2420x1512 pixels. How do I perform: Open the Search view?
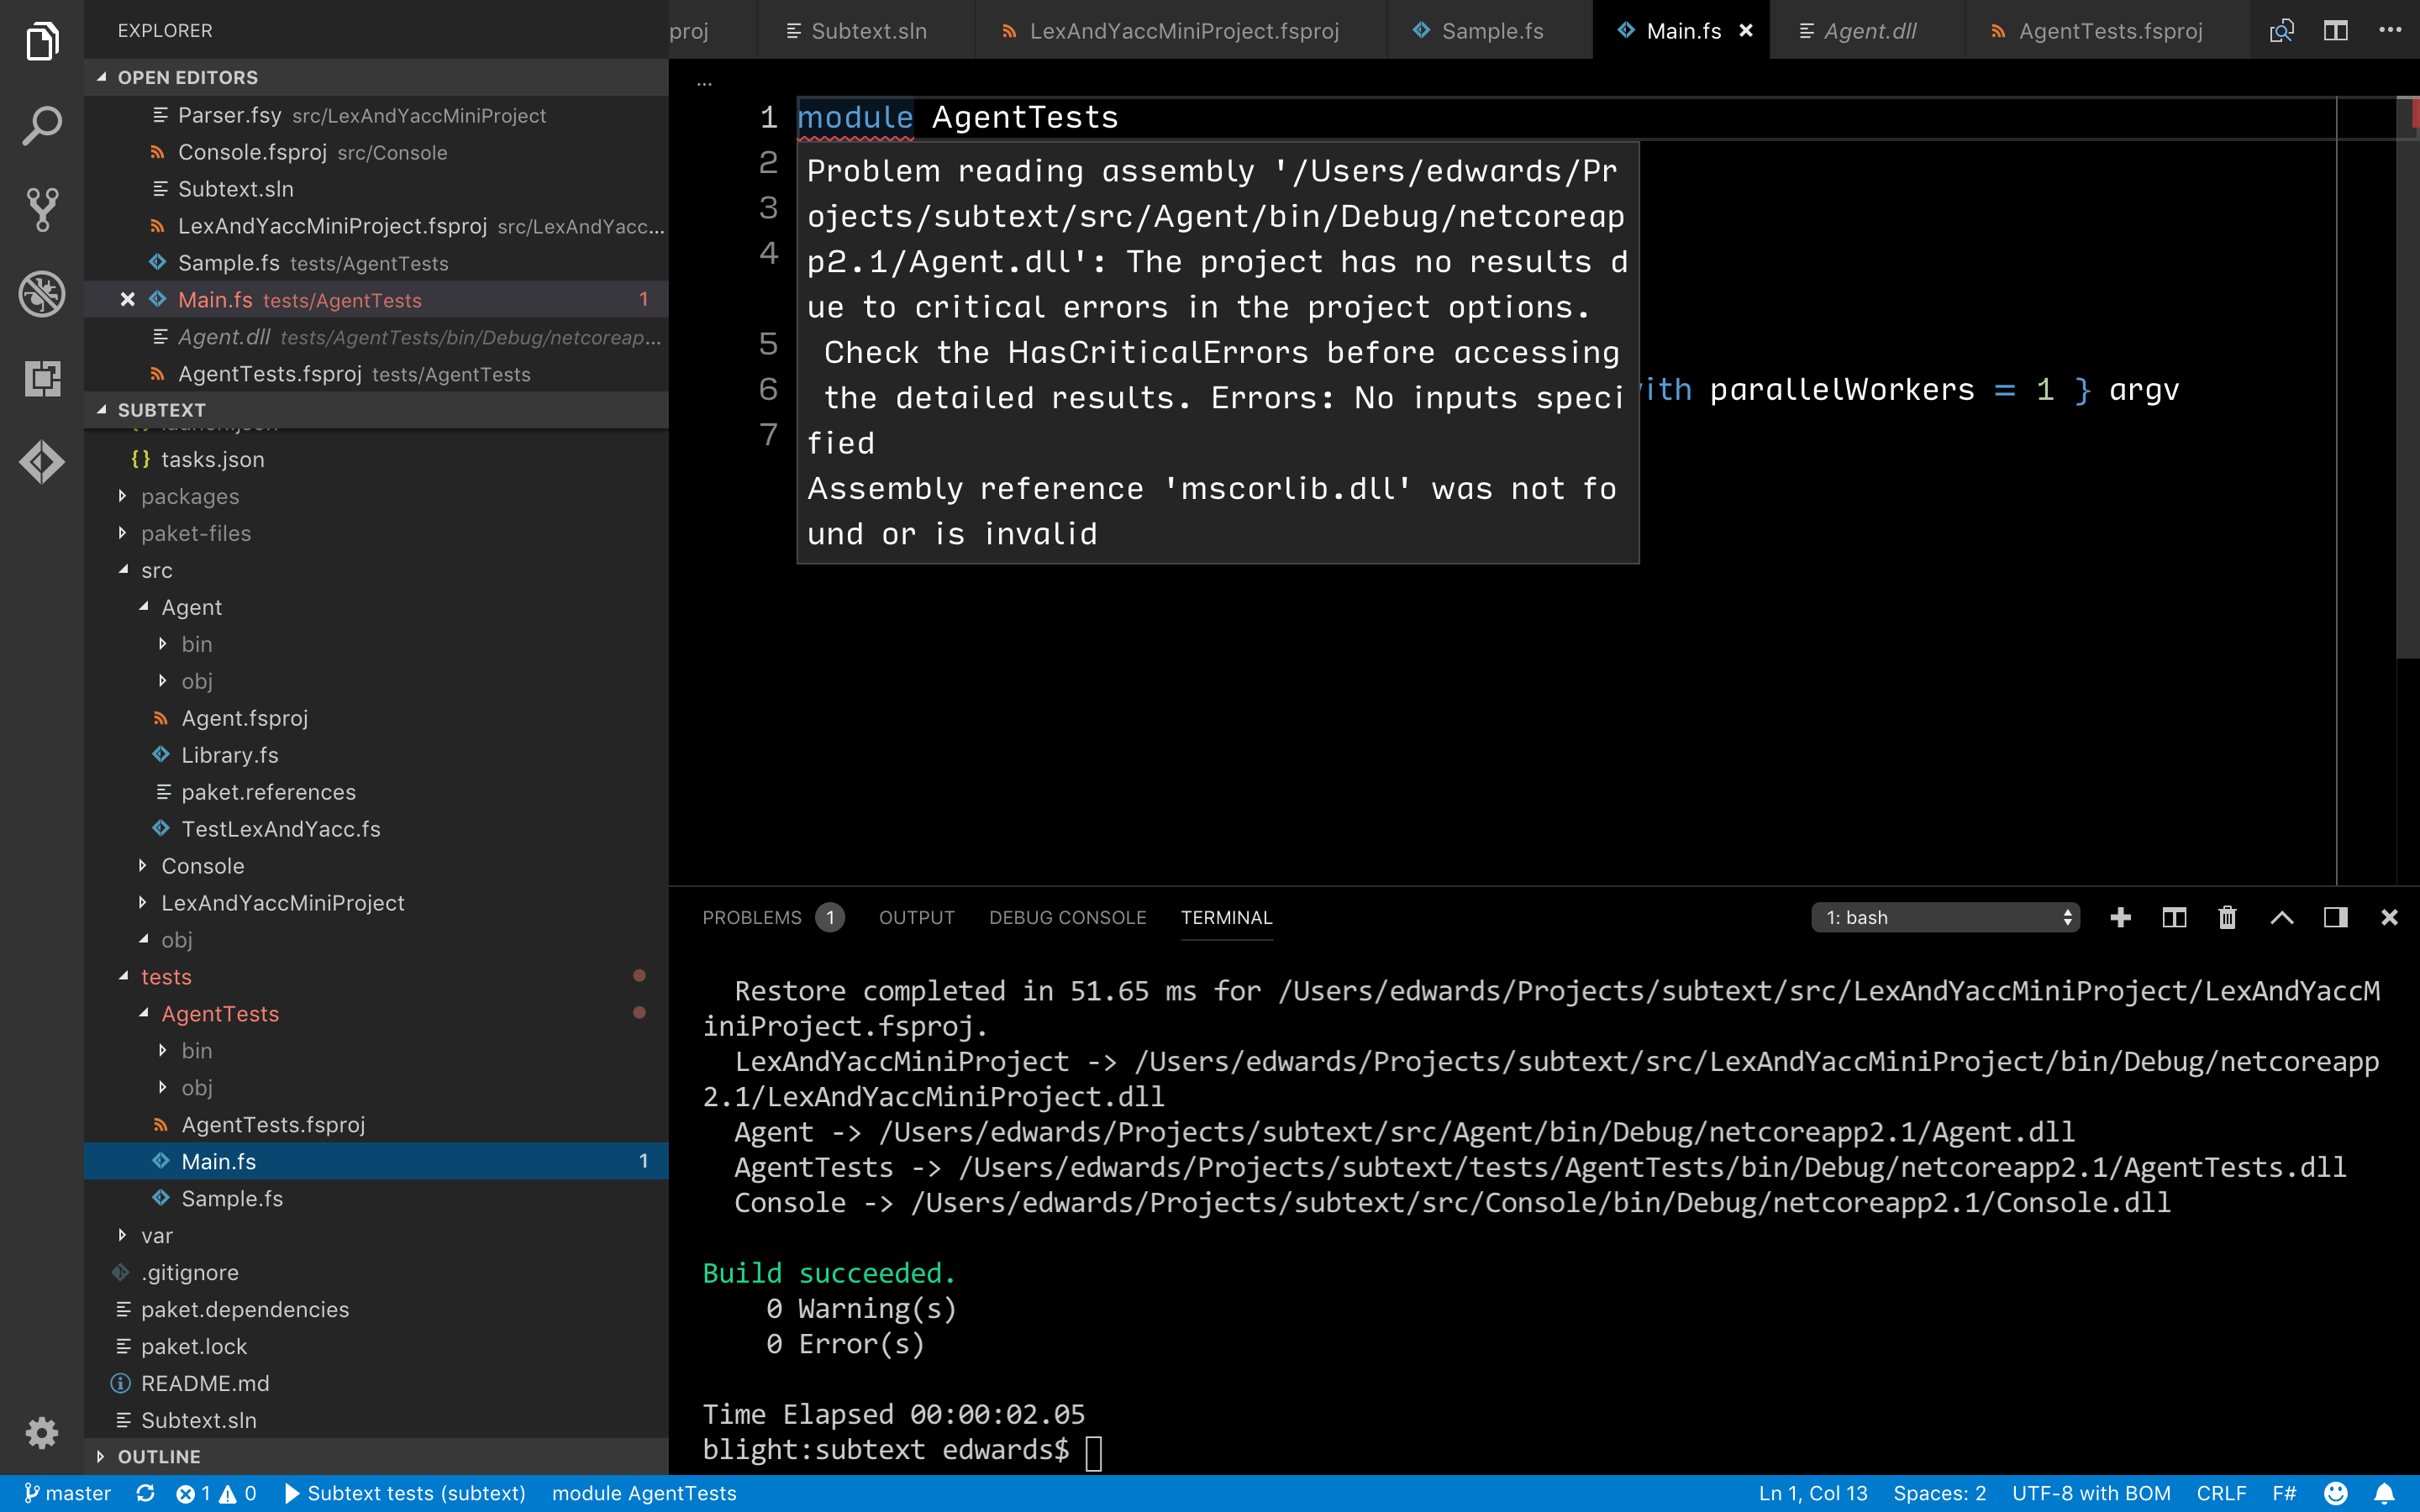pos(42,126)
